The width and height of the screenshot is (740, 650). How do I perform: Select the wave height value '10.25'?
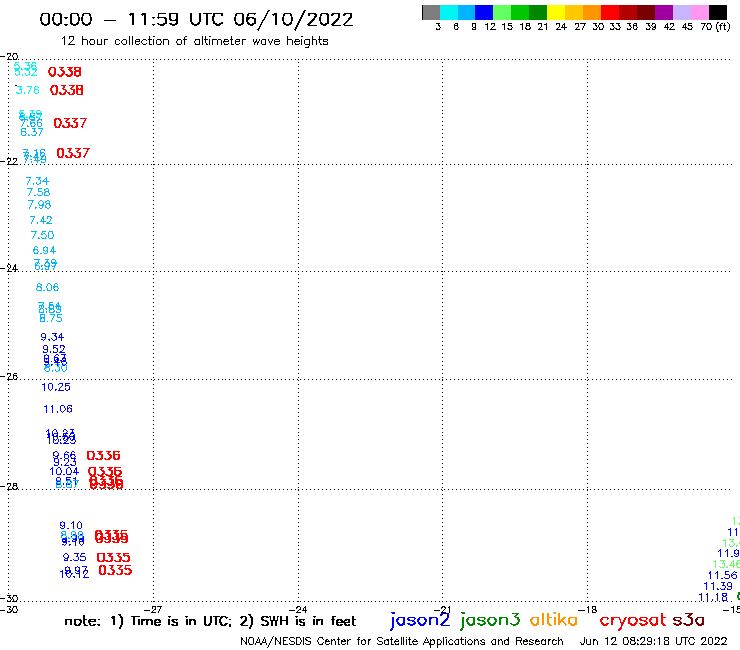click(56, 387)
